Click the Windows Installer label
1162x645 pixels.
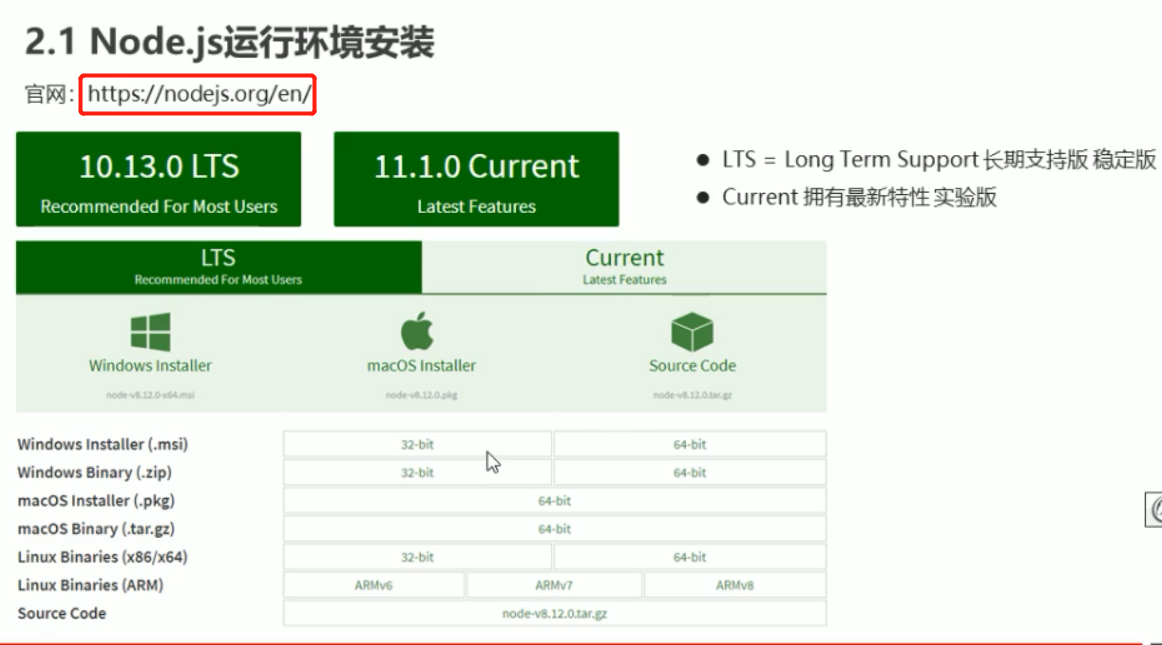point(150,366)
